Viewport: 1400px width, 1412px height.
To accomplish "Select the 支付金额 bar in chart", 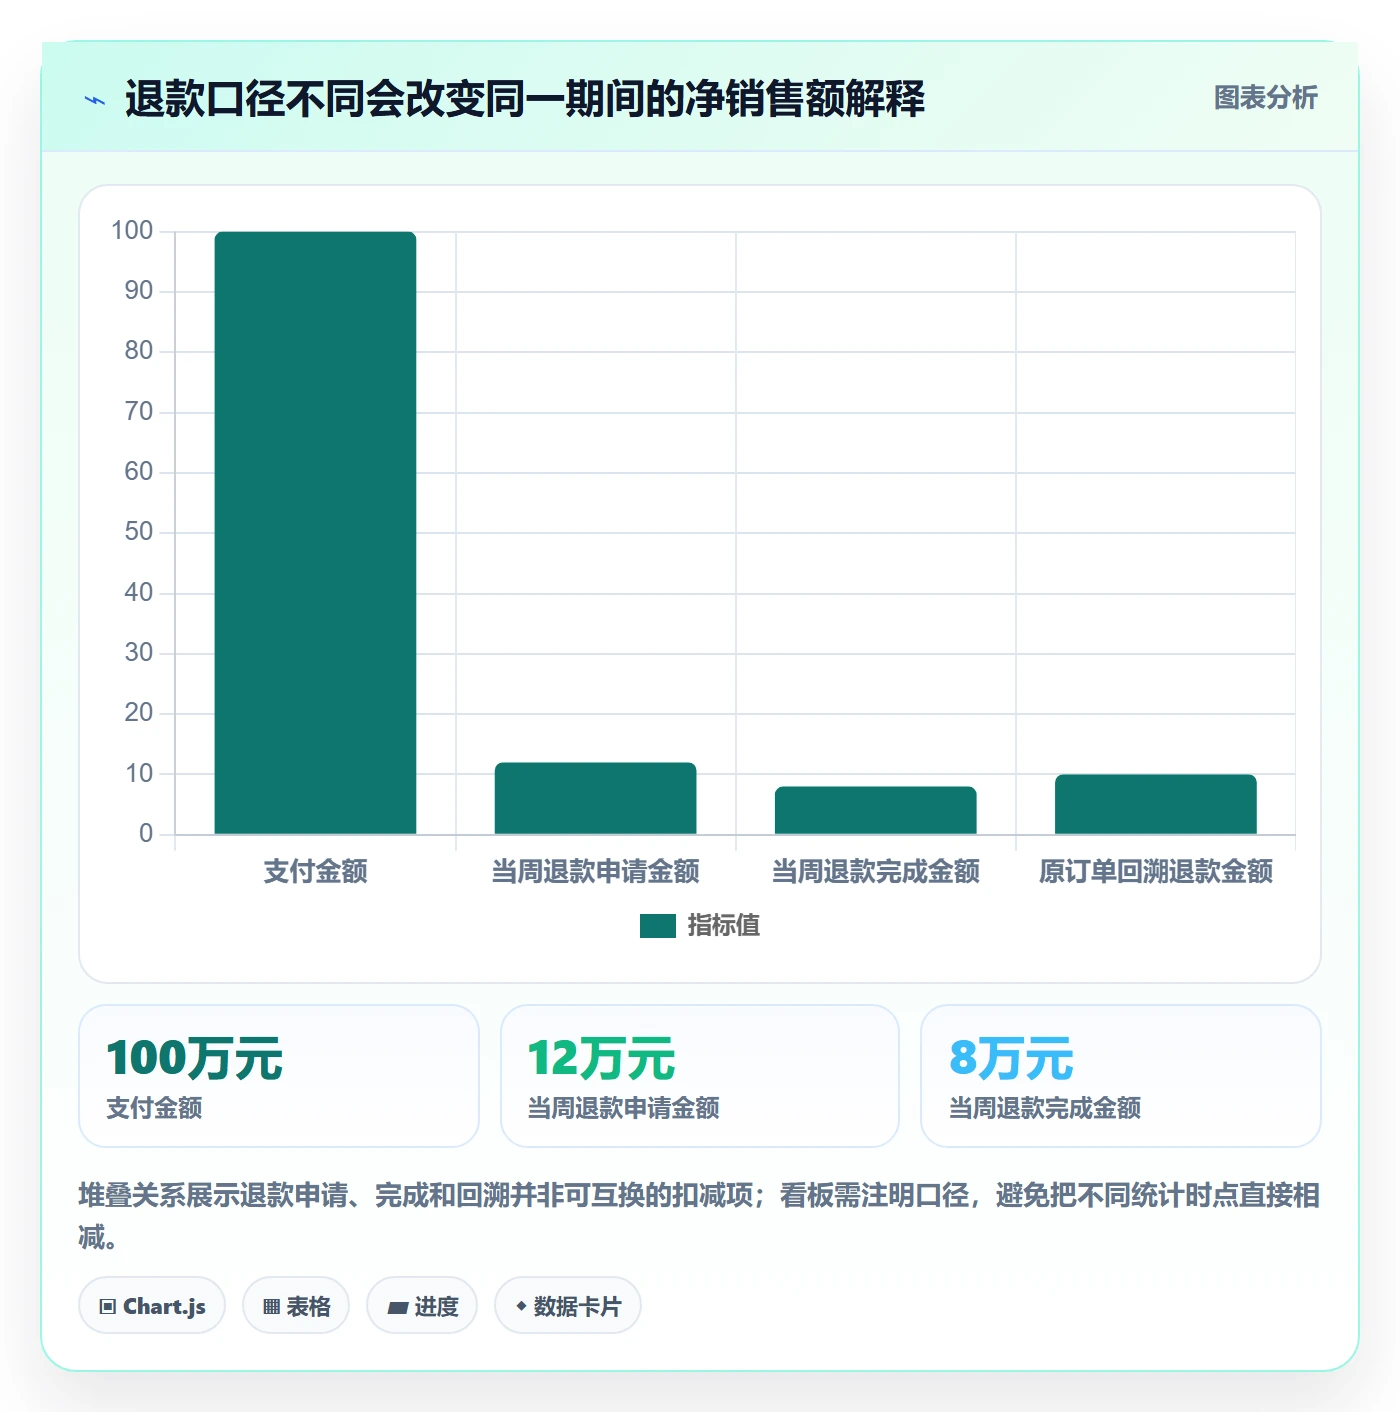I will 315,533.
